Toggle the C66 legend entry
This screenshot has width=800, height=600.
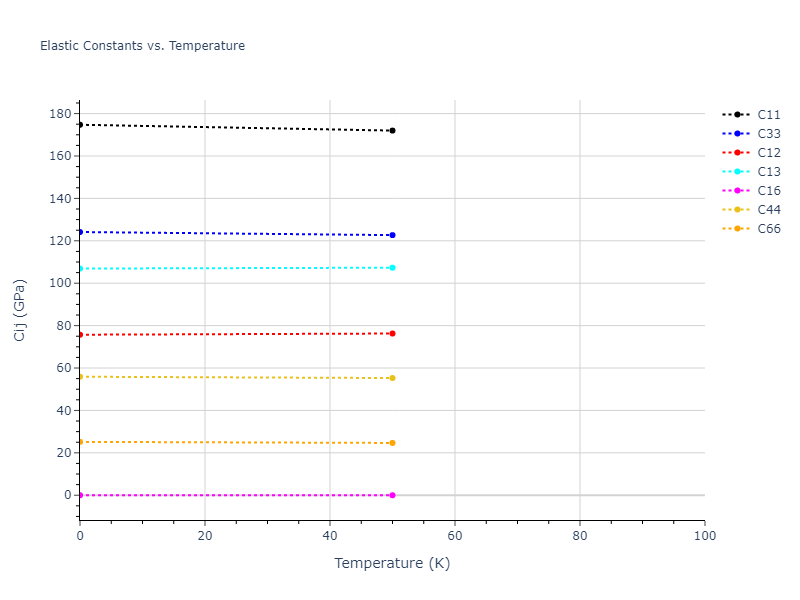[x=768, y=229]
